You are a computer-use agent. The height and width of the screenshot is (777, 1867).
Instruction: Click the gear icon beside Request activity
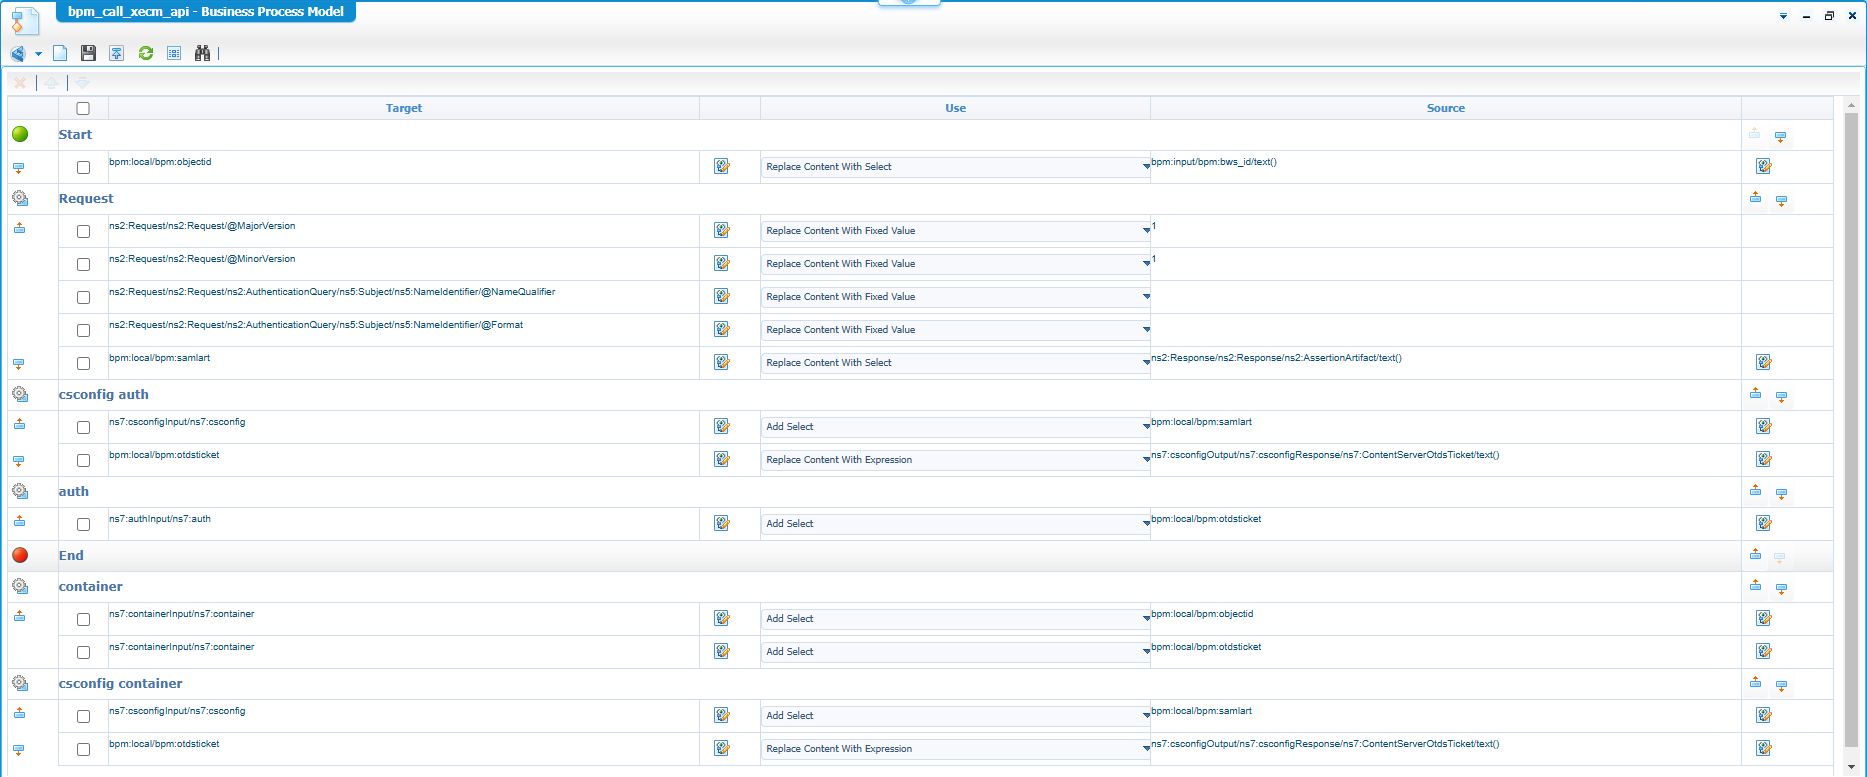(x=20, y=198)
